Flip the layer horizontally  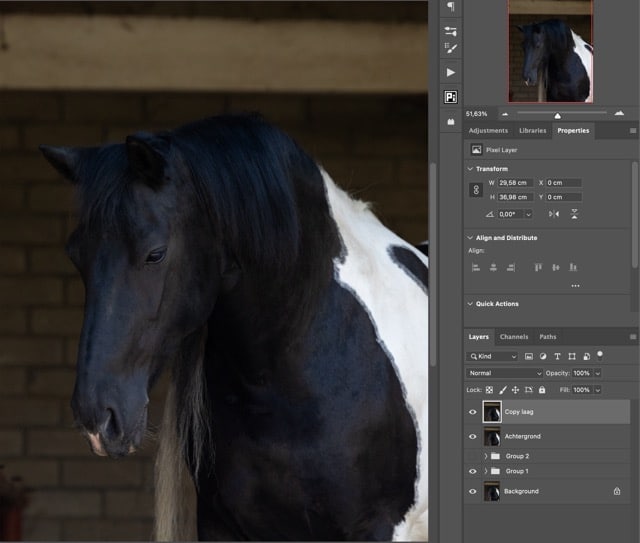[554, 214]
